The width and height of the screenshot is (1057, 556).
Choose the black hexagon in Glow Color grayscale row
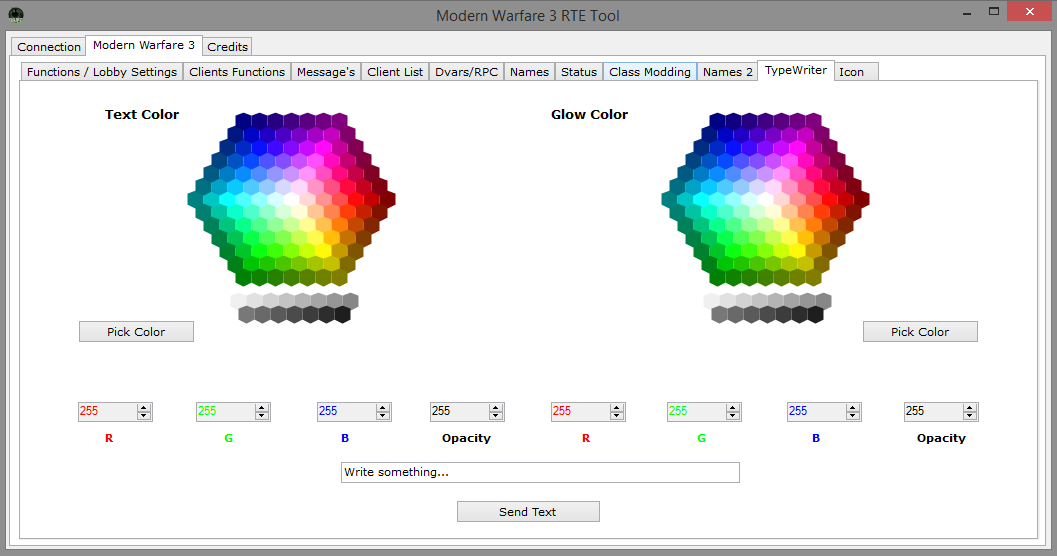[815, 315]
